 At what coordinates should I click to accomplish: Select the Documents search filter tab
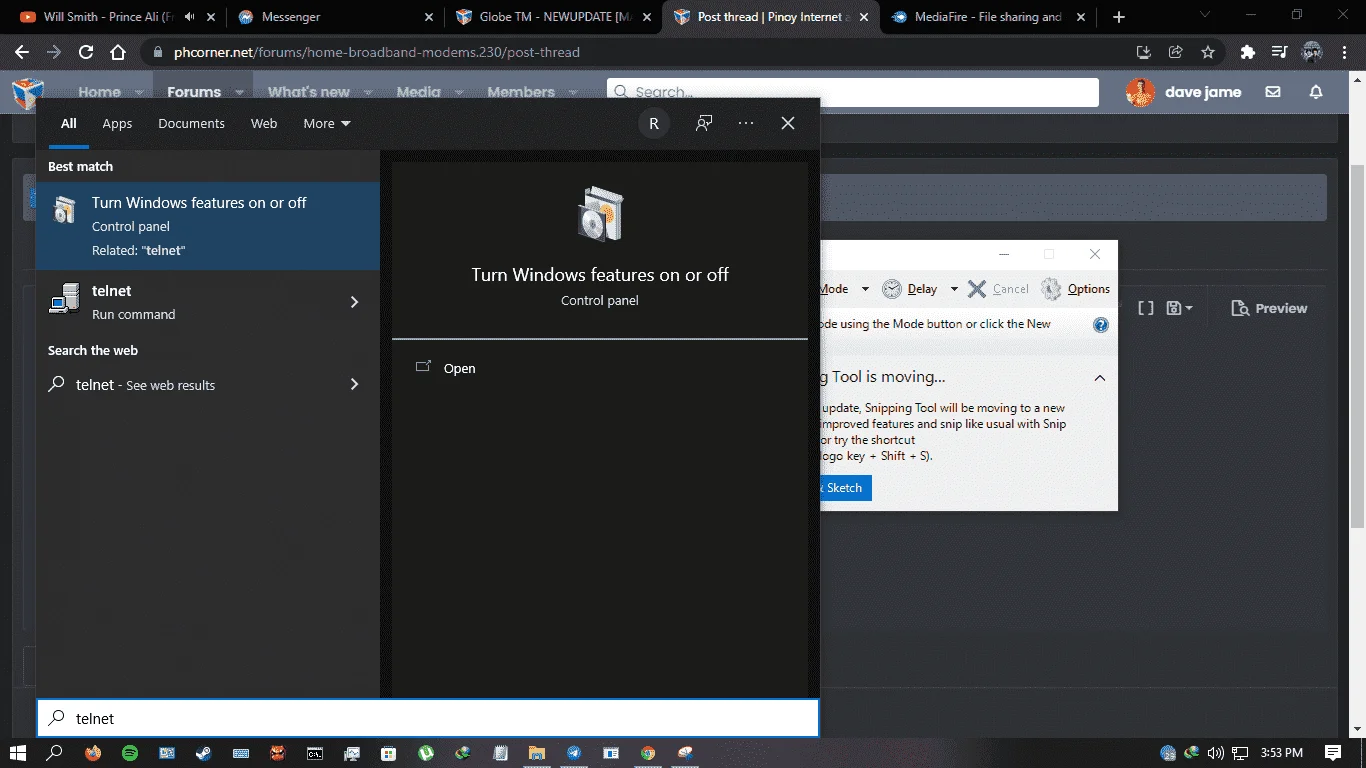(x=191, y=123)
